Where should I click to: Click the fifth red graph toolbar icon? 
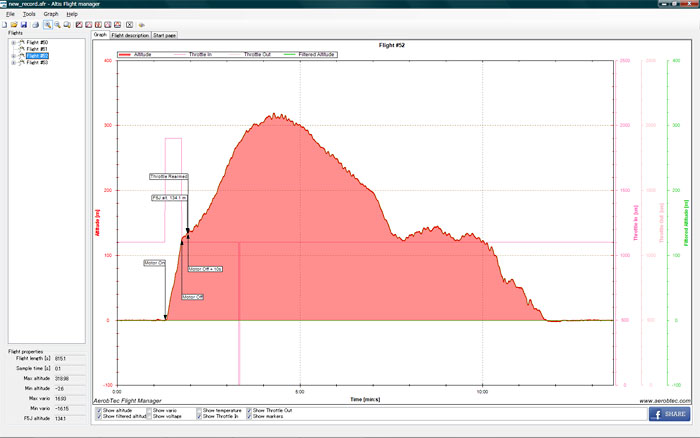[x=117, y=25]
